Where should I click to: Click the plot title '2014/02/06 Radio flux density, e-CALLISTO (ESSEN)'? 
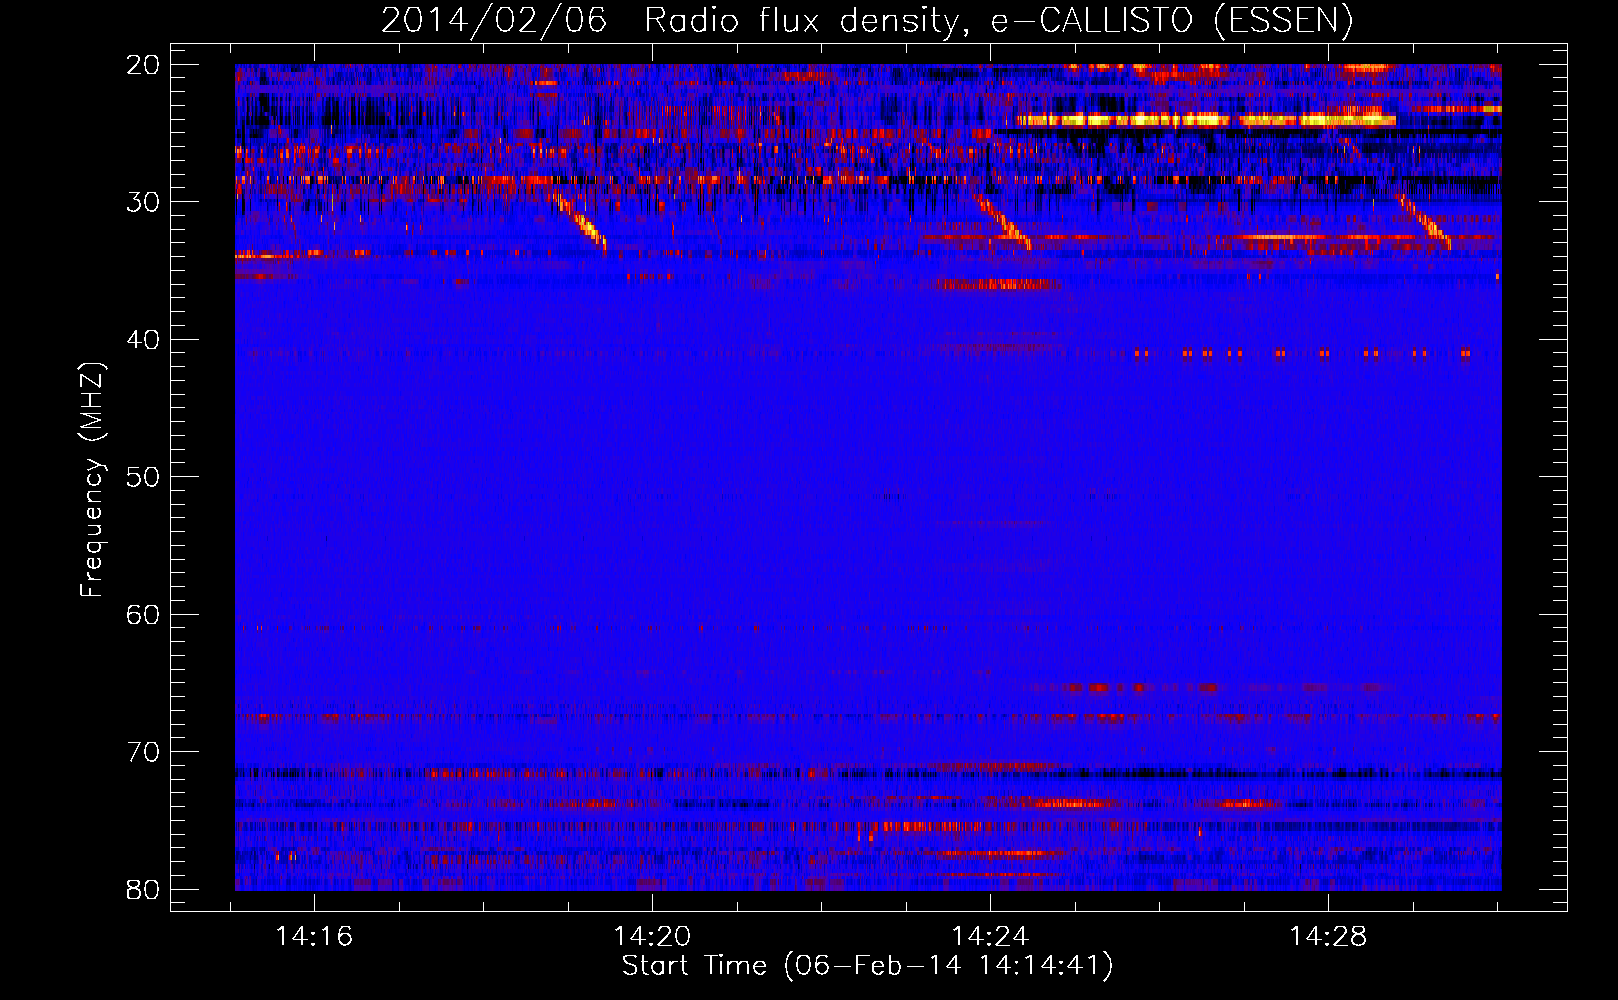867,20
